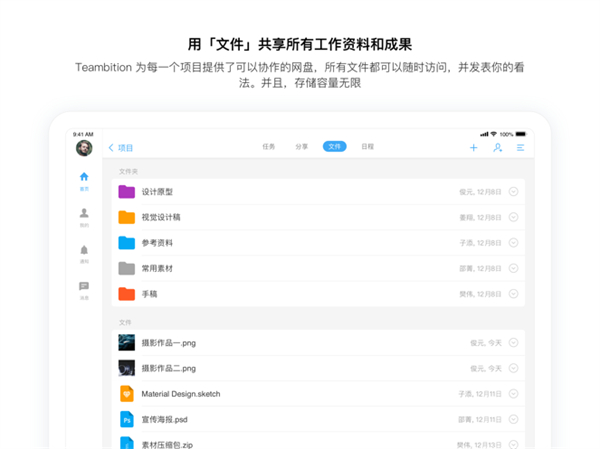Expand options for 参考资料 folder
The image size is (600, 449).
pyautogui.click(x=514, y=243)
